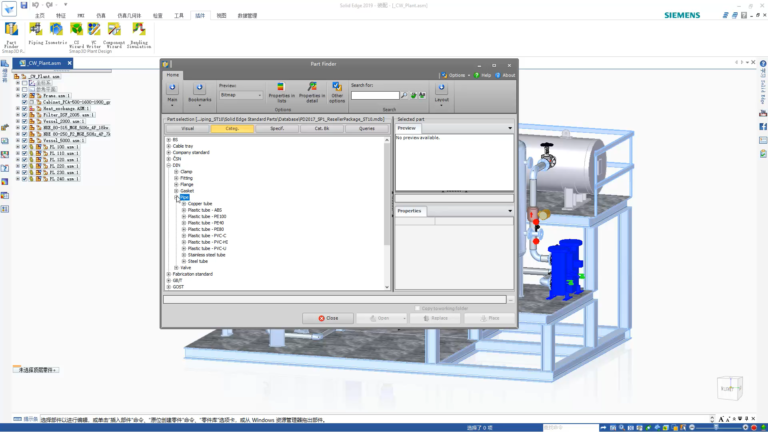
Task: Expand the Cable tray category
Action: [x=169, y=146]
